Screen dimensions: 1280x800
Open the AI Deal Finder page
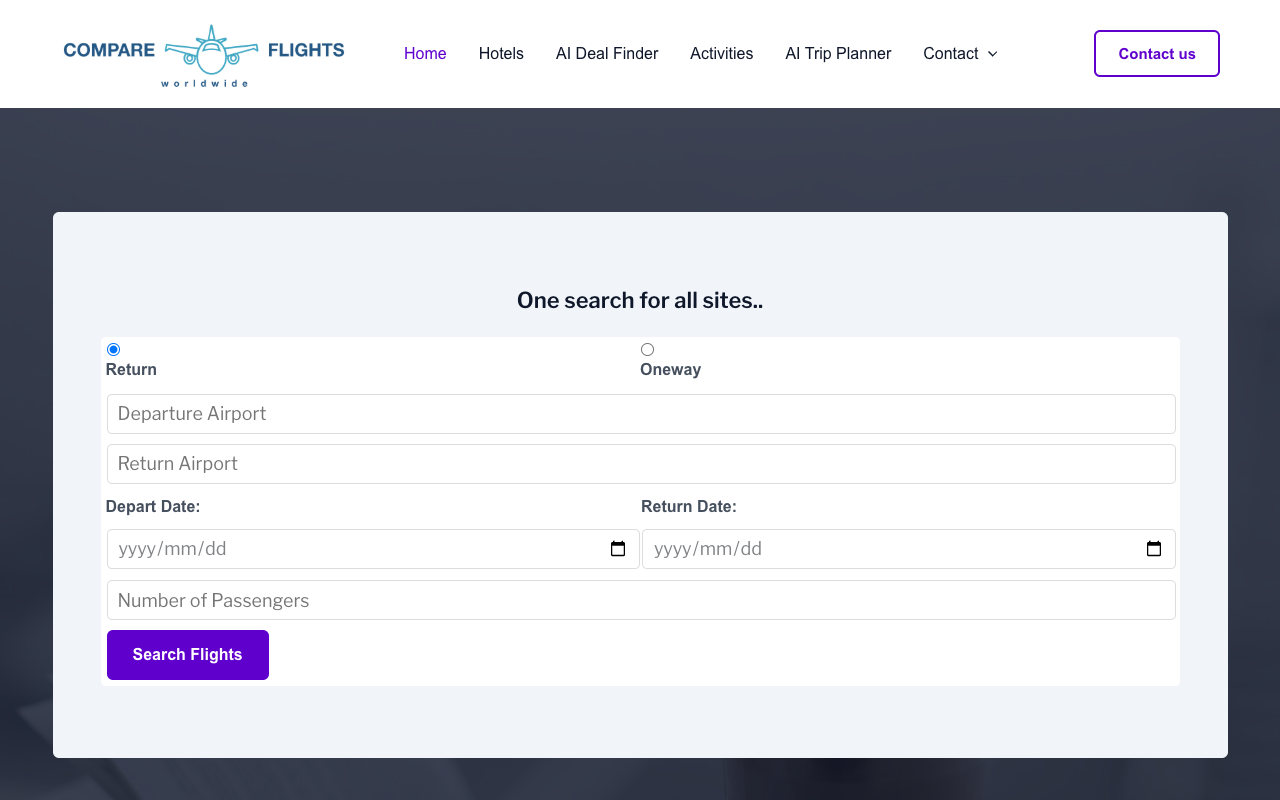[607, 54]
